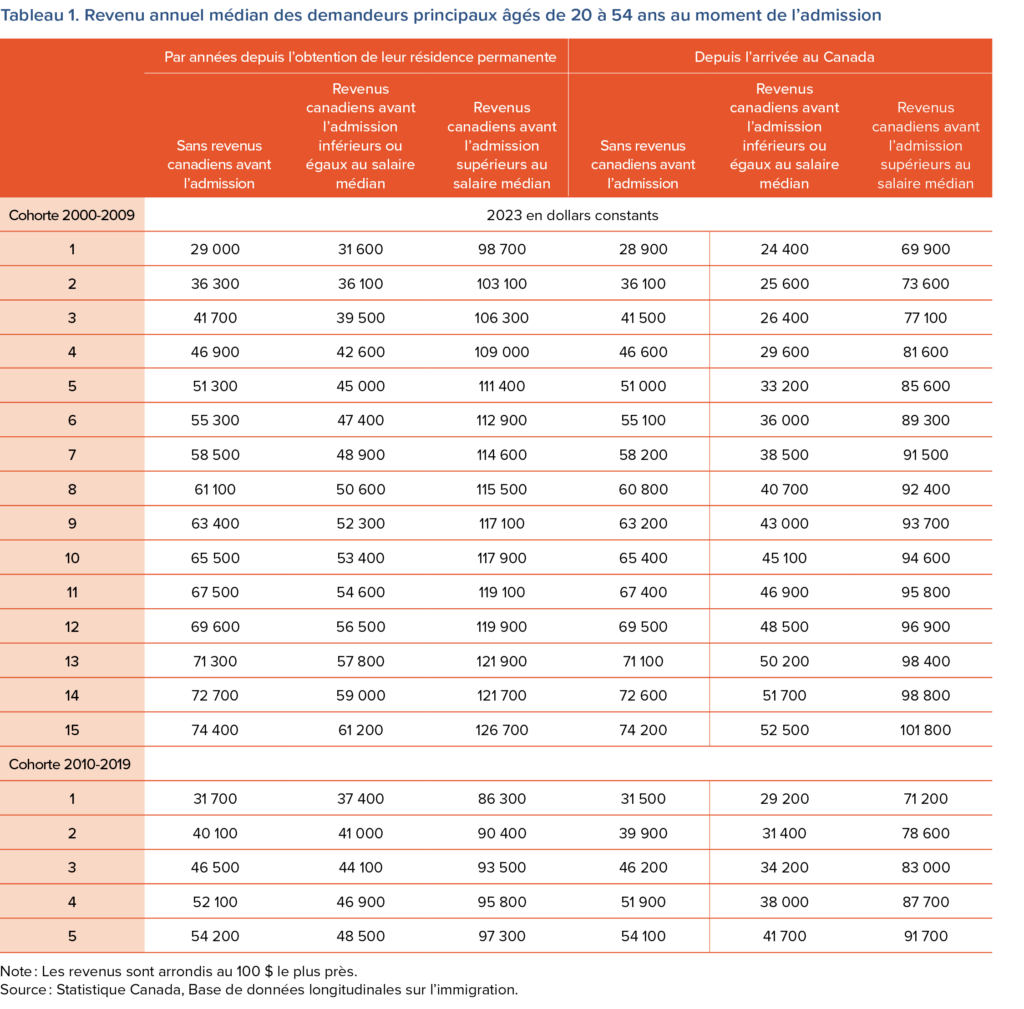Click row label 5 under Cohorte 2010-2019
Screen dimensions: 1024x1009
click(x=72, y=936)
